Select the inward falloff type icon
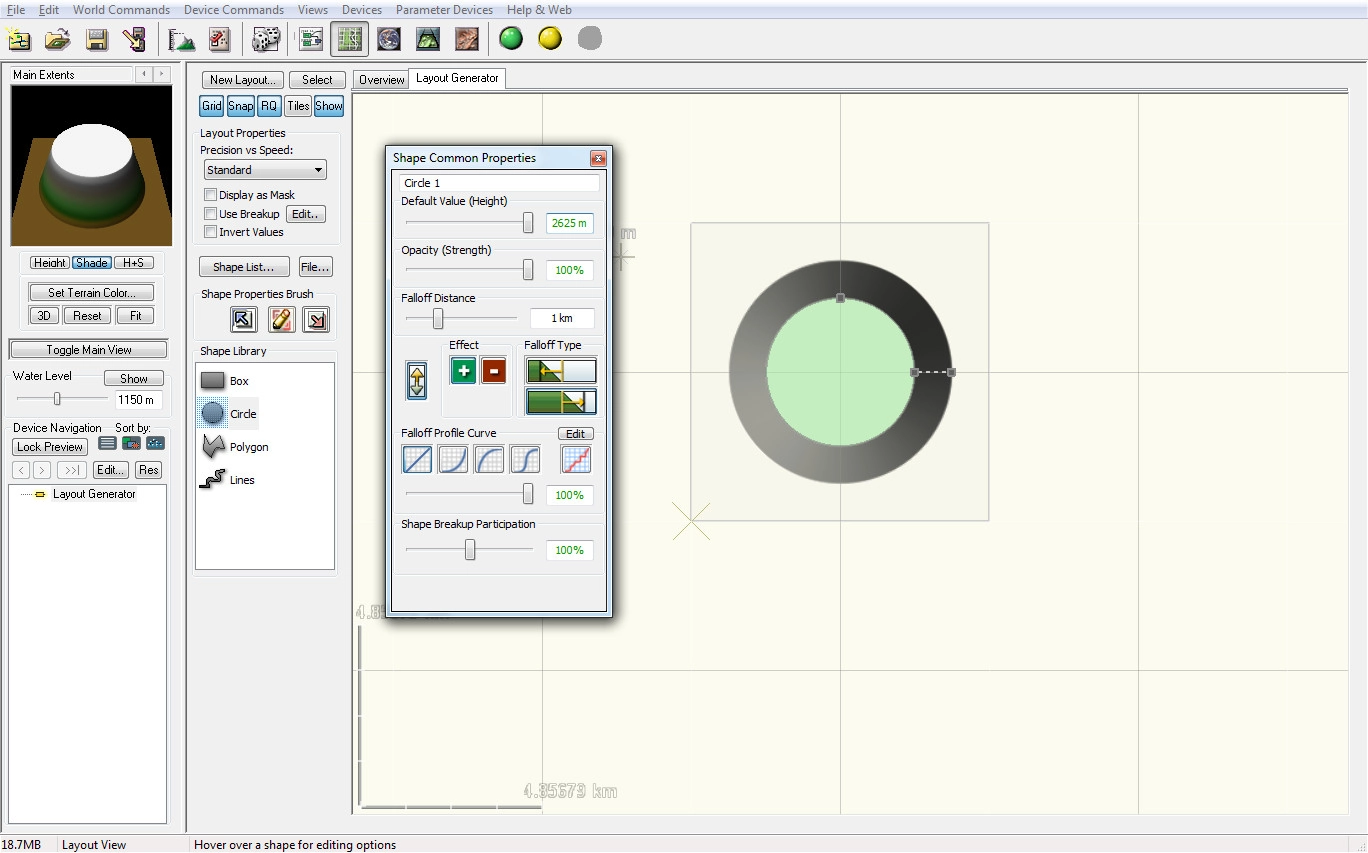 point(561,371)
